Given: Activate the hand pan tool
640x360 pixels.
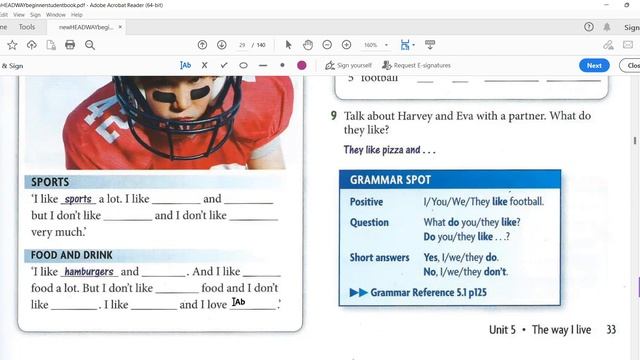Looking at the screenshot, I should point(308,45).
